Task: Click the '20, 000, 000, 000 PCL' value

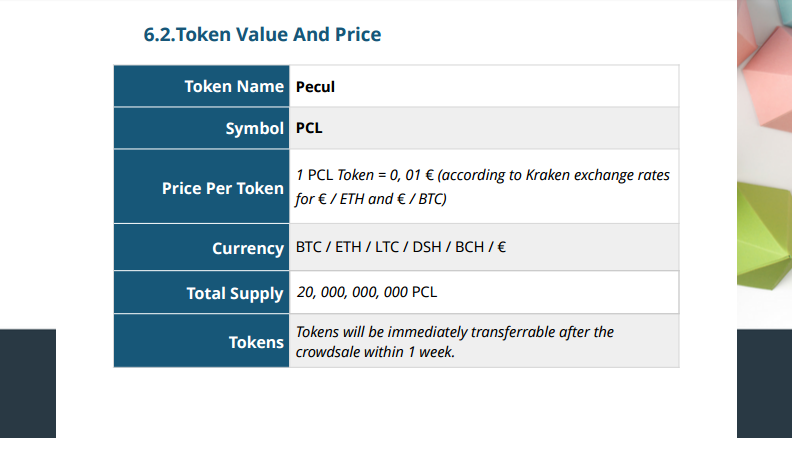Action: tap(367, 292)
